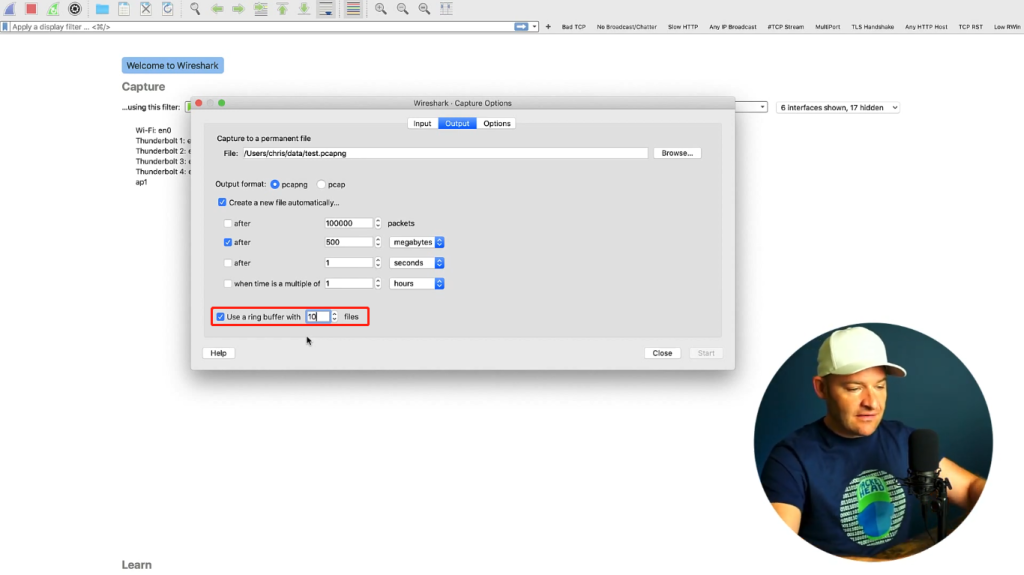Open display filter history dropdown

tap(534, 27)
